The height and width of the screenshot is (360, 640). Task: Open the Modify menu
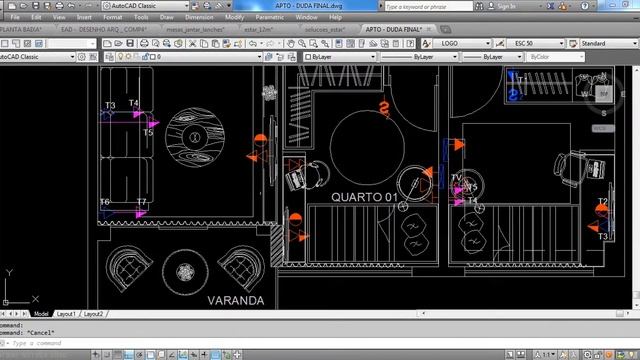pos(234,18)
